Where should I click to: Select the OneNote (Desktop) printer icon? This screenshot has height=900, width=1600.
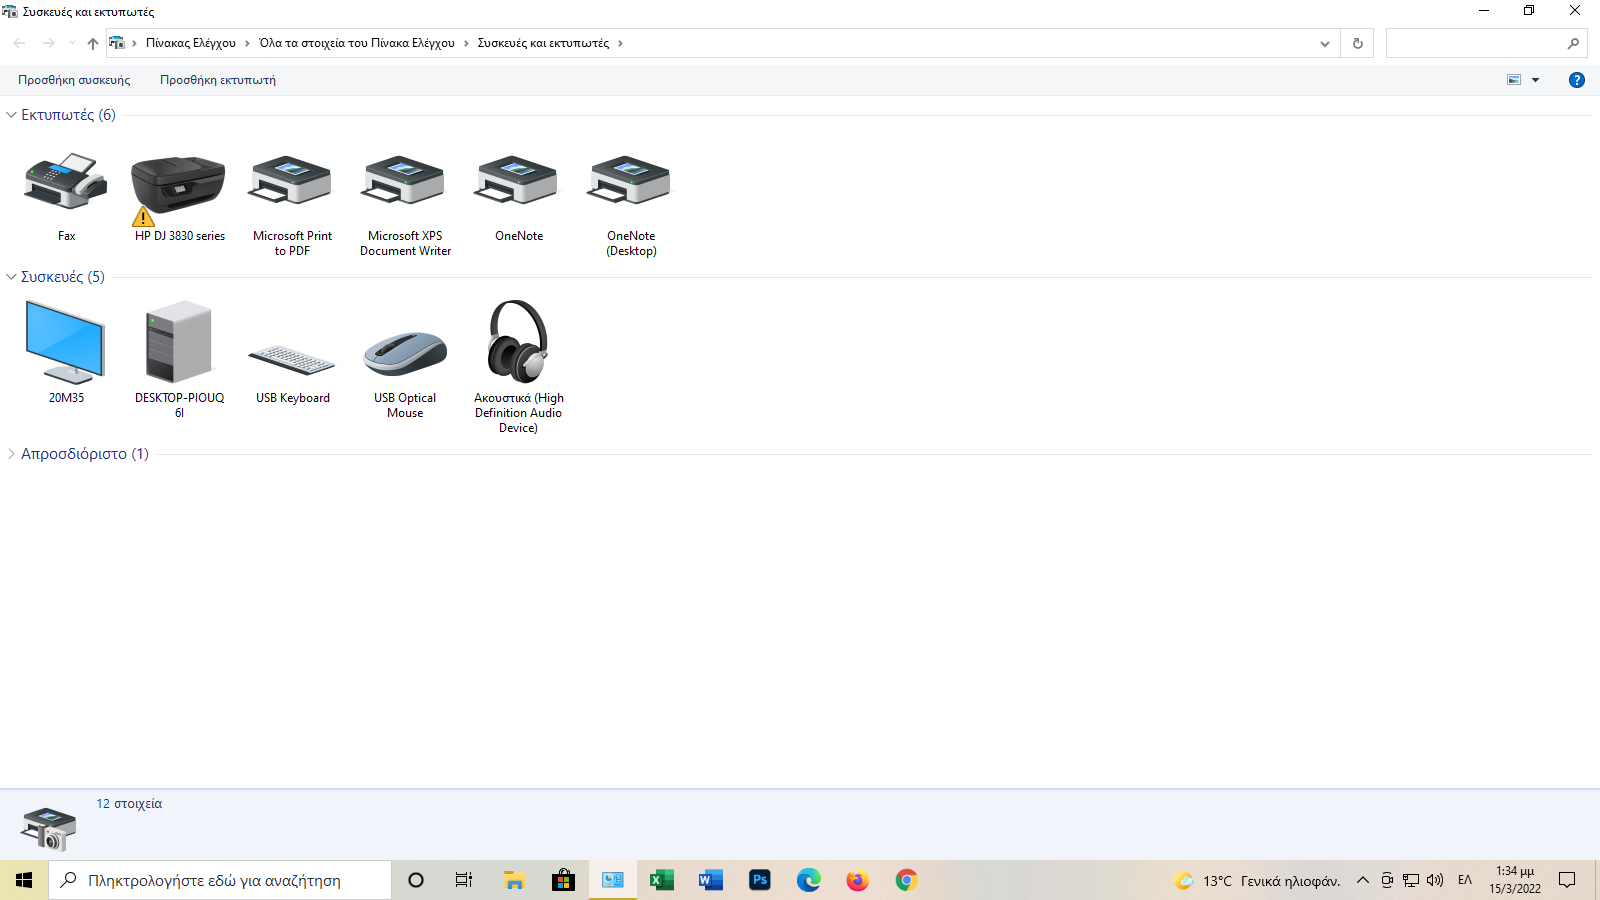631,181
